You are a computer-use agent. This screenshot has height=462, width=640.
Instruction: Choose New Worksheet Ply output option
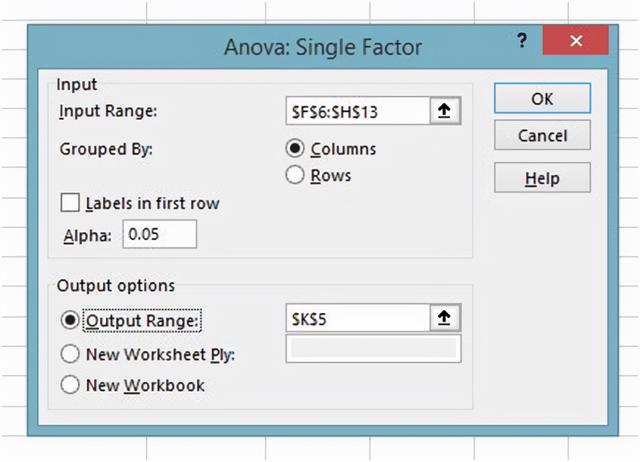70,353
